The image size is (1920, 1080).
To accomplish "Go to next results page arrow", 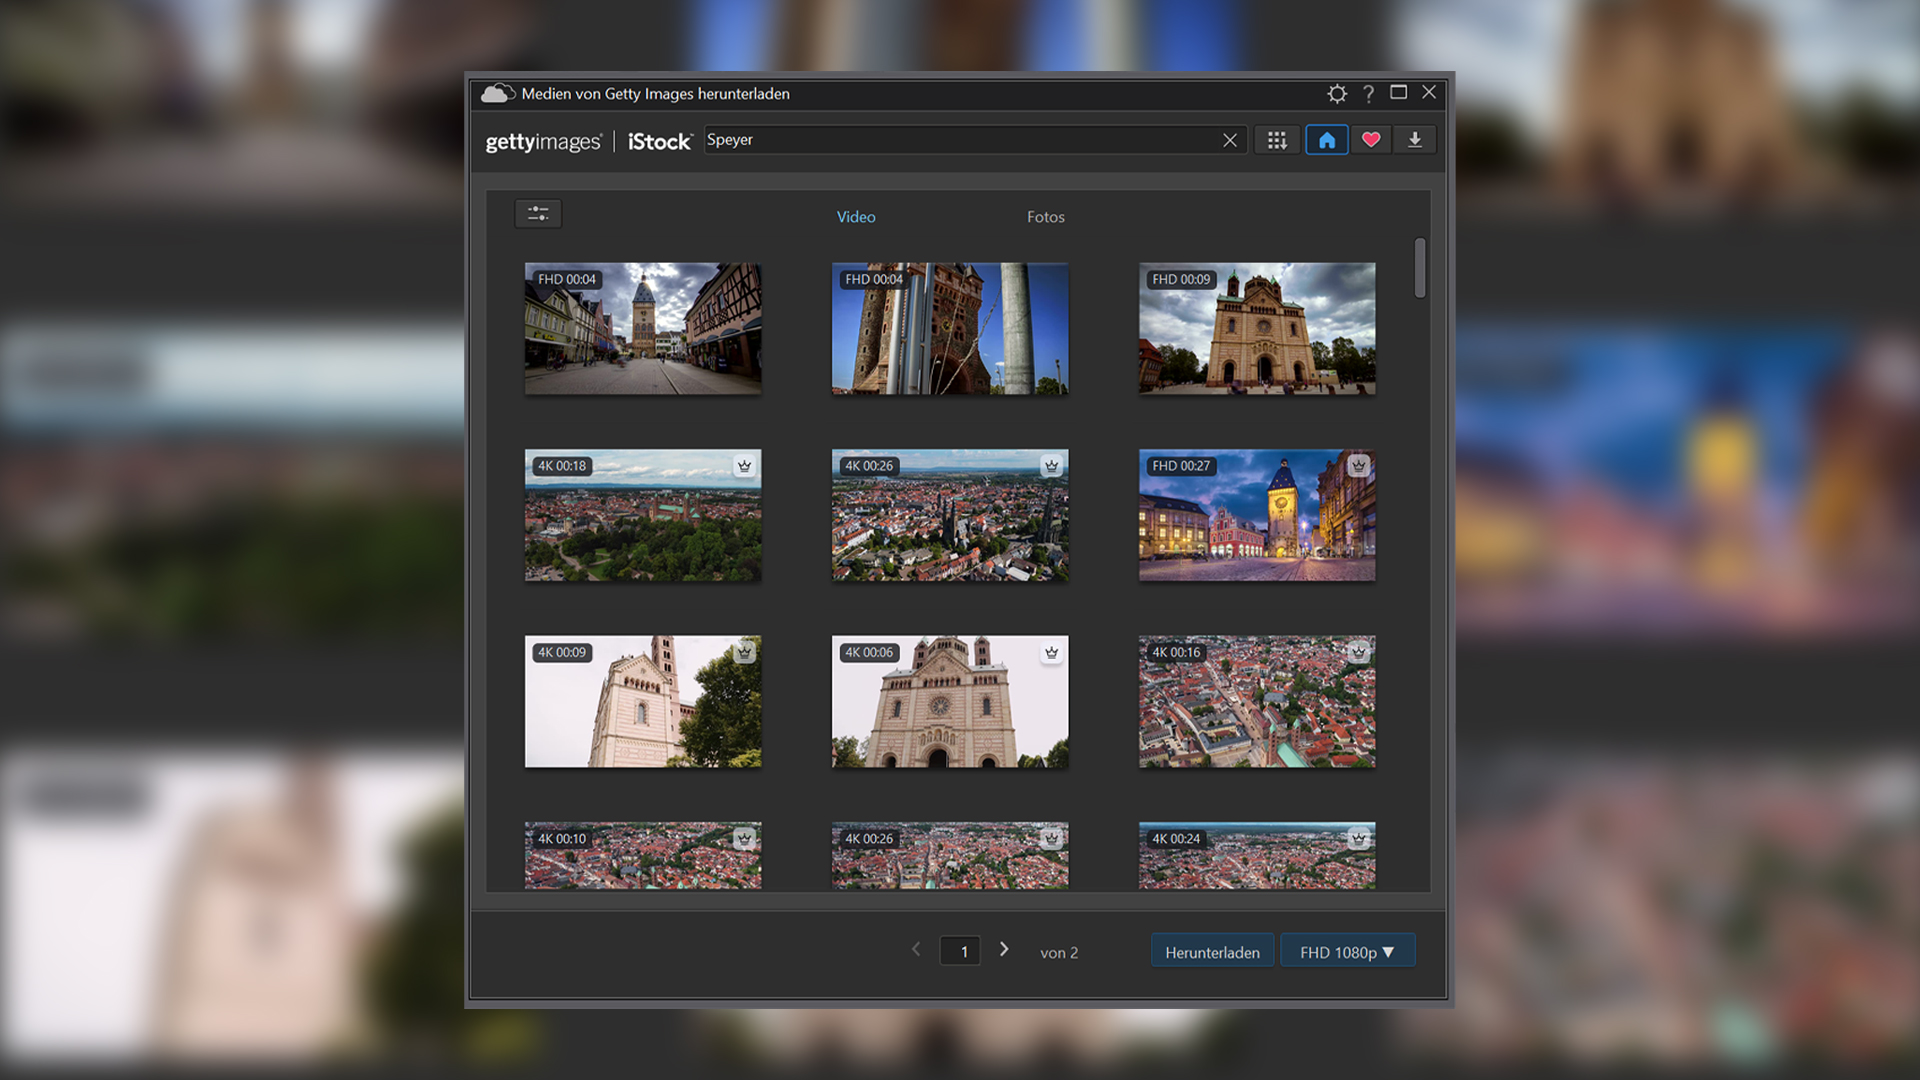I will [x=1004, y=950].
